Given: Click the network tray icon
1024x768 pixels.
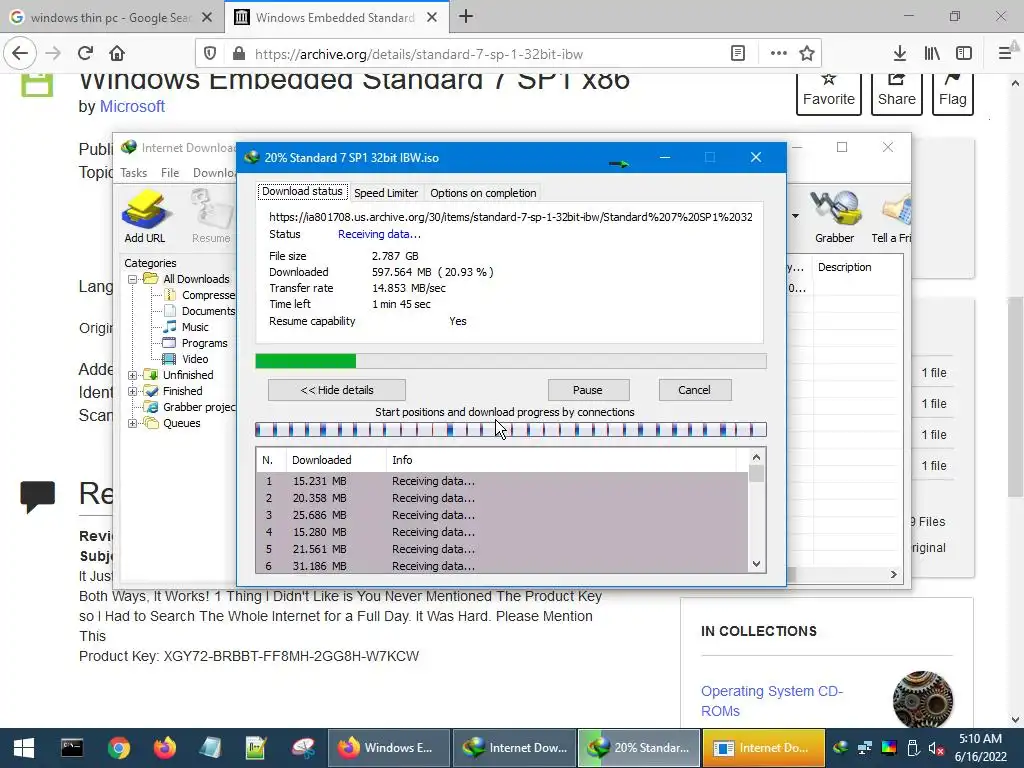Looking at the screenshot, I should (x=865, y=748).
